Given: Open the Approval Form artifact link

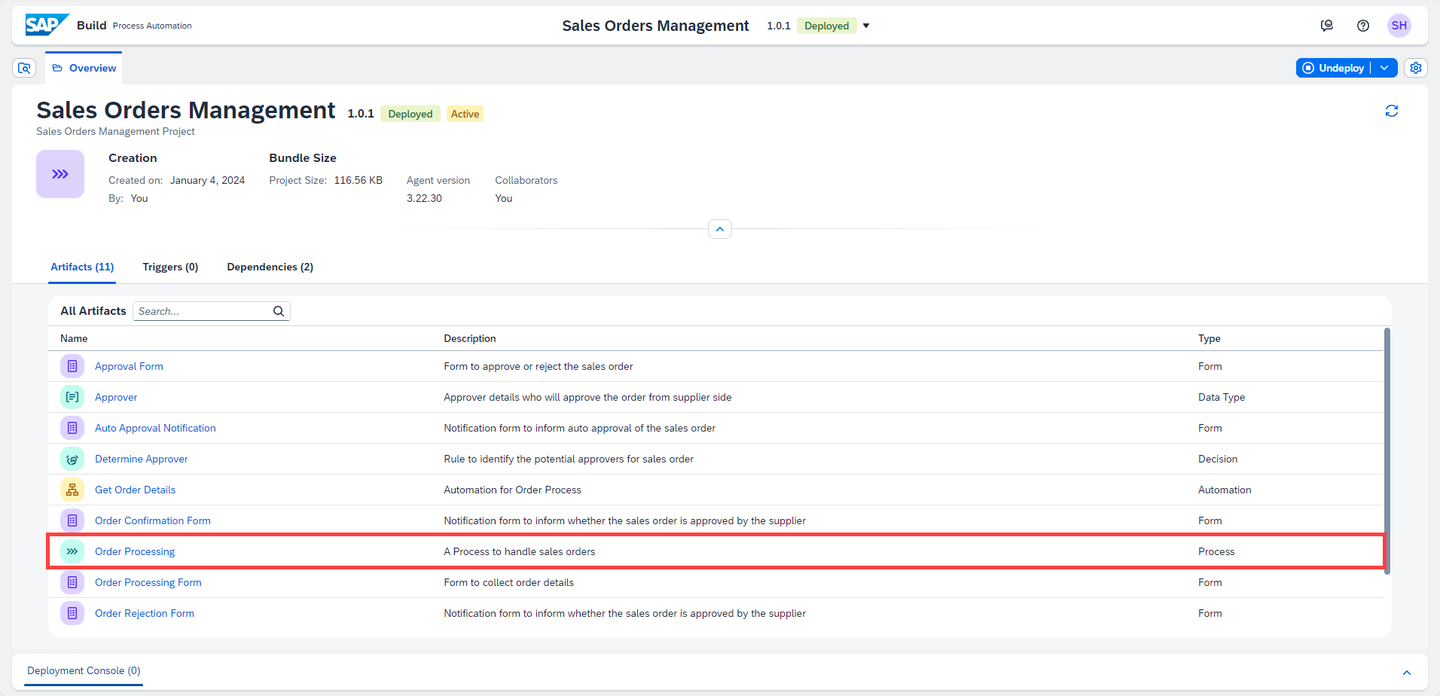Looking at the screenshot, I should coord(129,367).
